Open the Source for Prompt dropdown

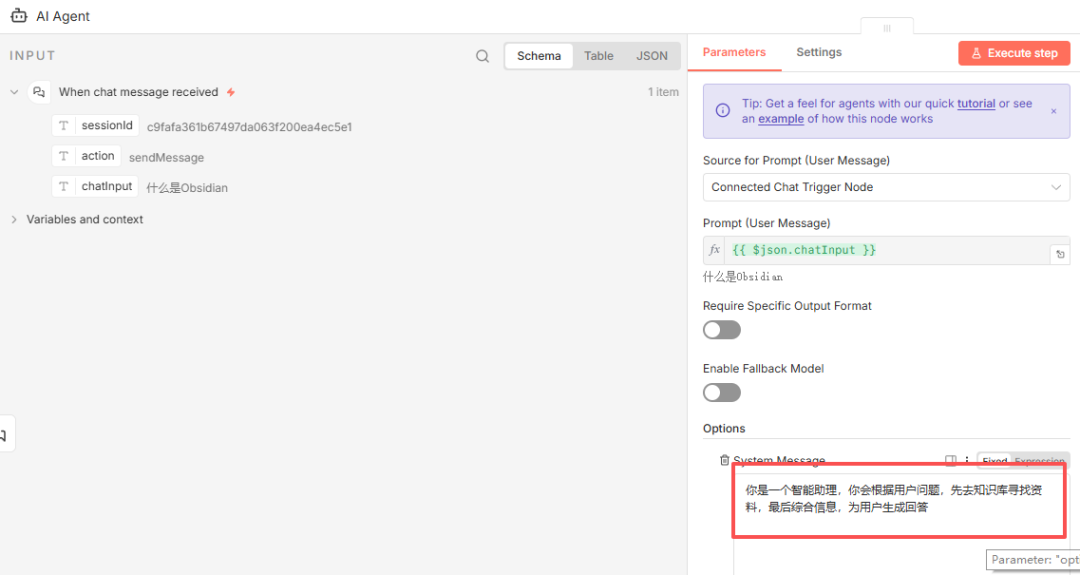click(x=886, y=187)
